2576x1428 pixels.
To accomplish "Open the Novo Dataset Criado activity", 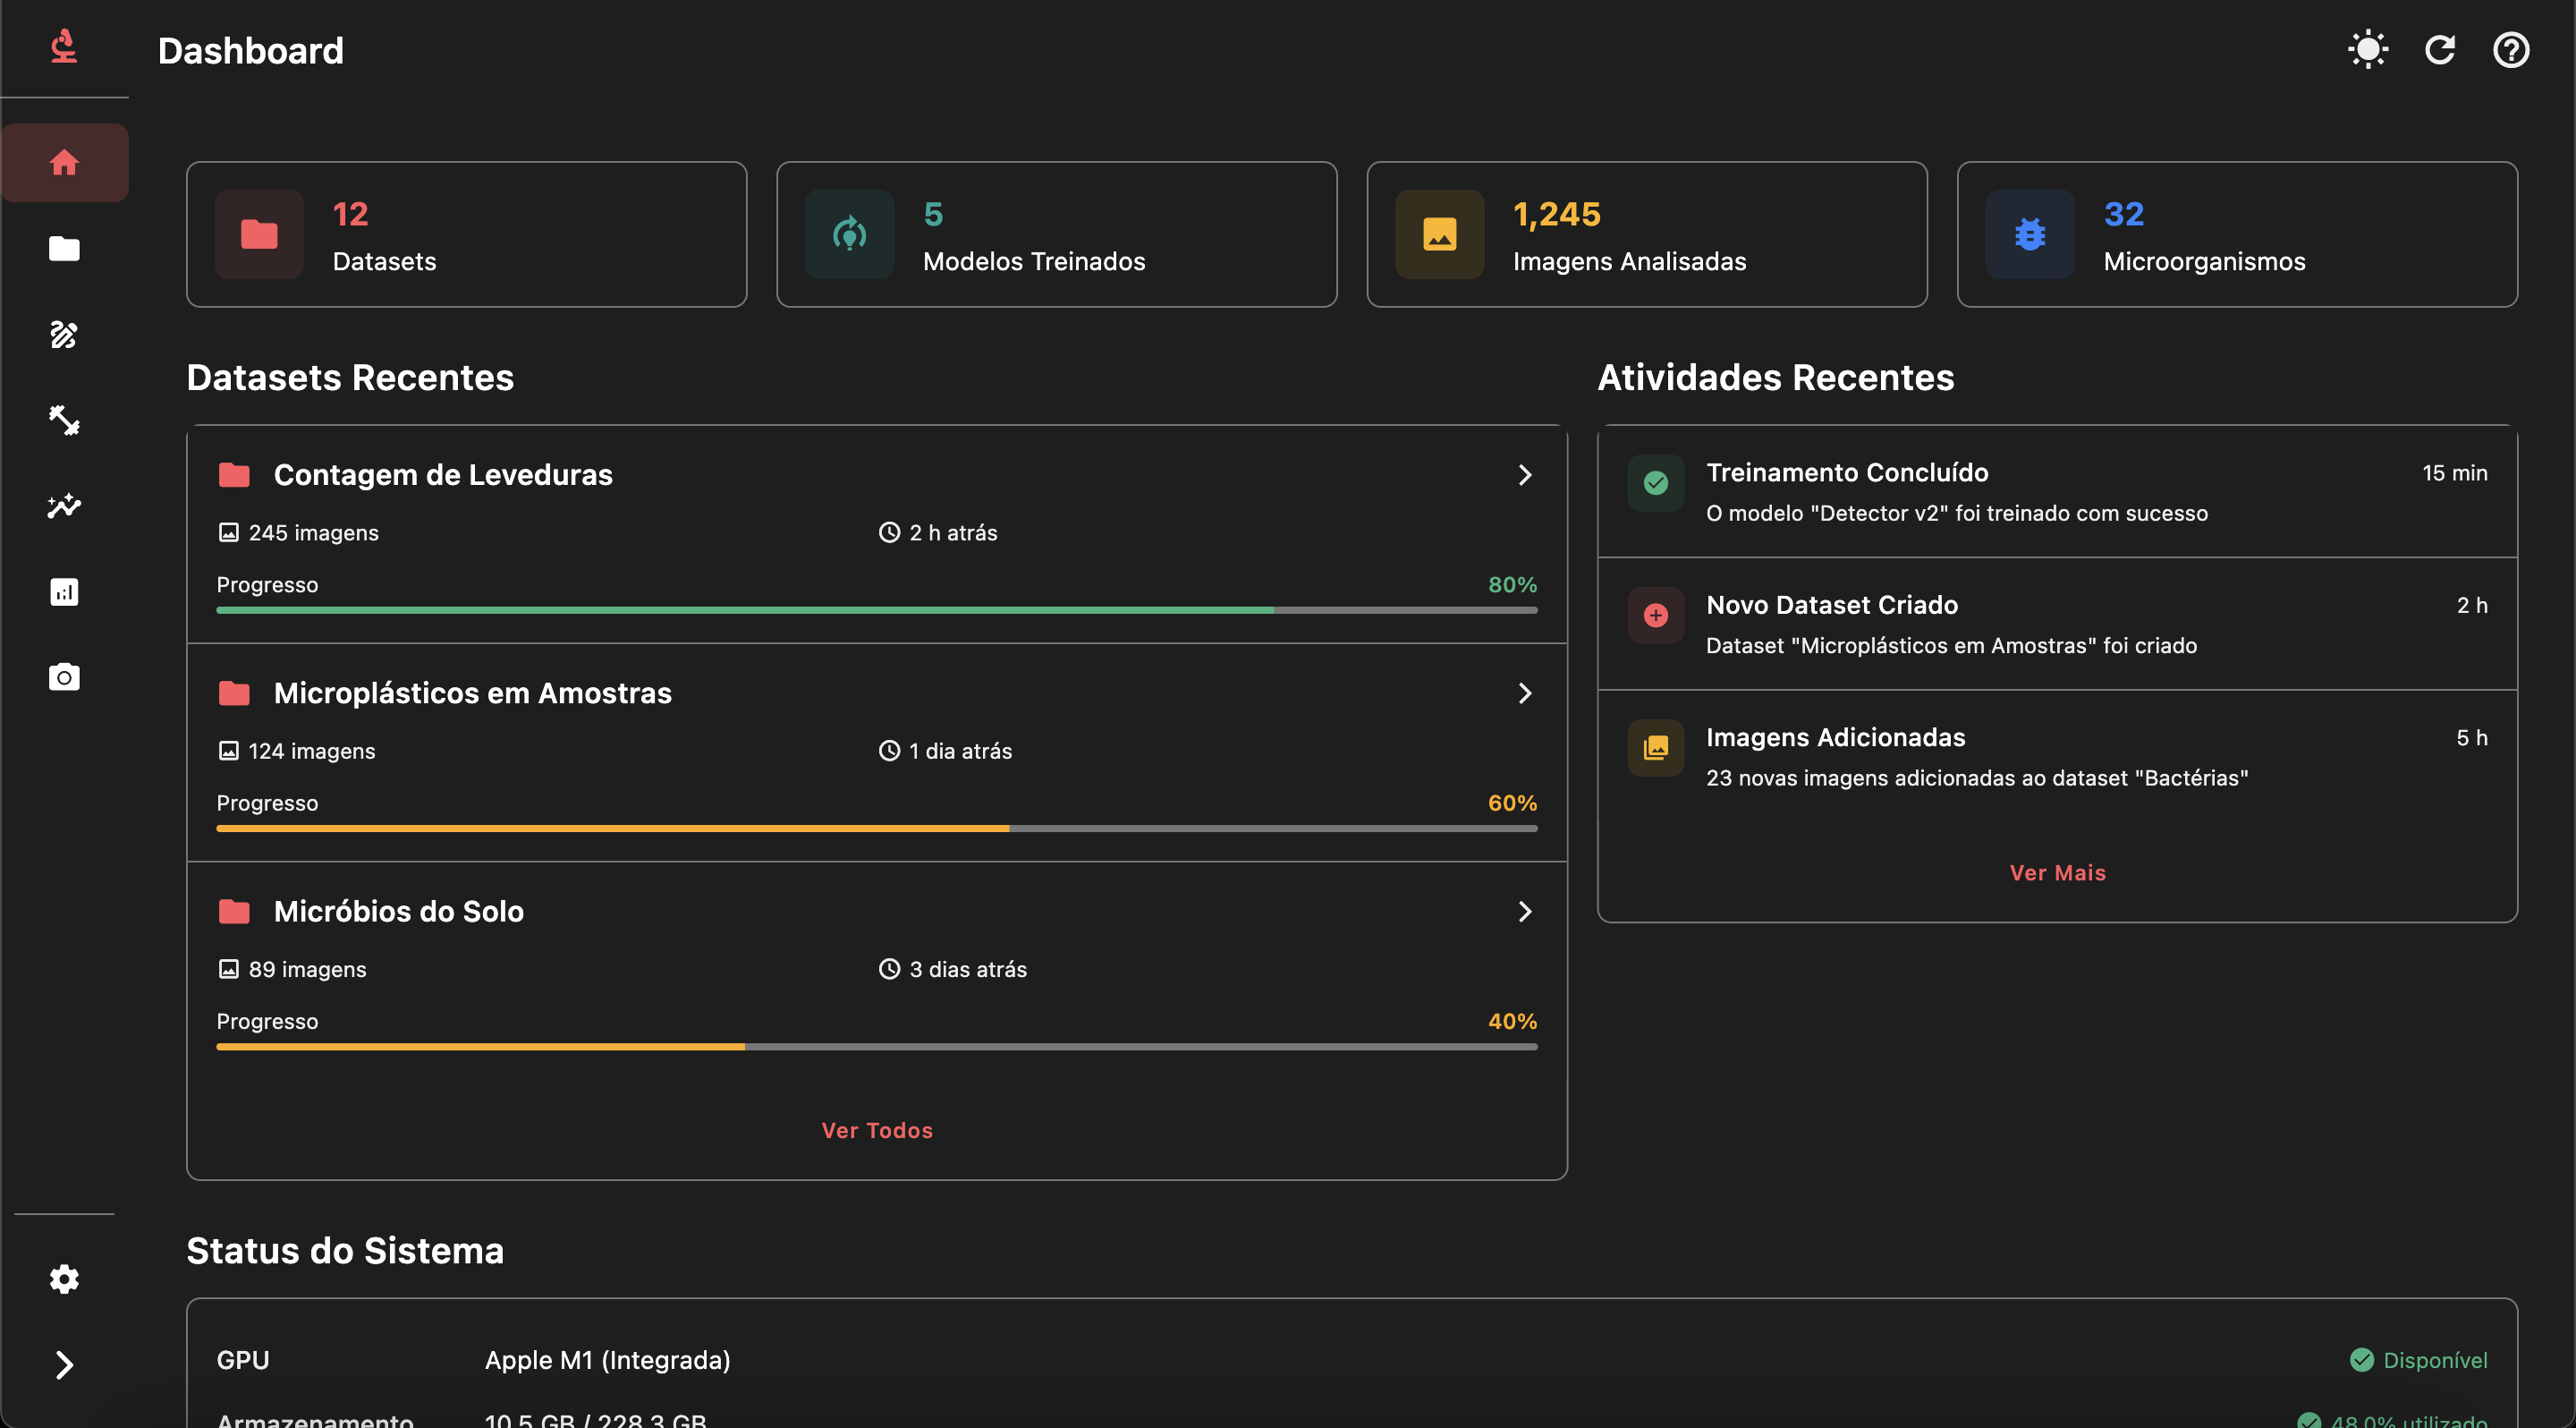I will click(x=2058, y=624).
